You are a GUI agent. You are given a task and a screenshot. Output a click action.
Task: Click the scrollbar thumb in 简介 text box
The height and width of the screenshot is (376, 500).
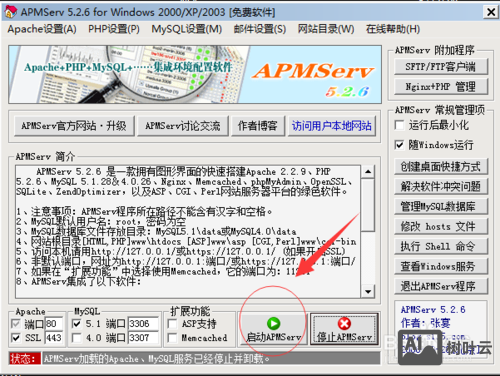coord(368,205)
